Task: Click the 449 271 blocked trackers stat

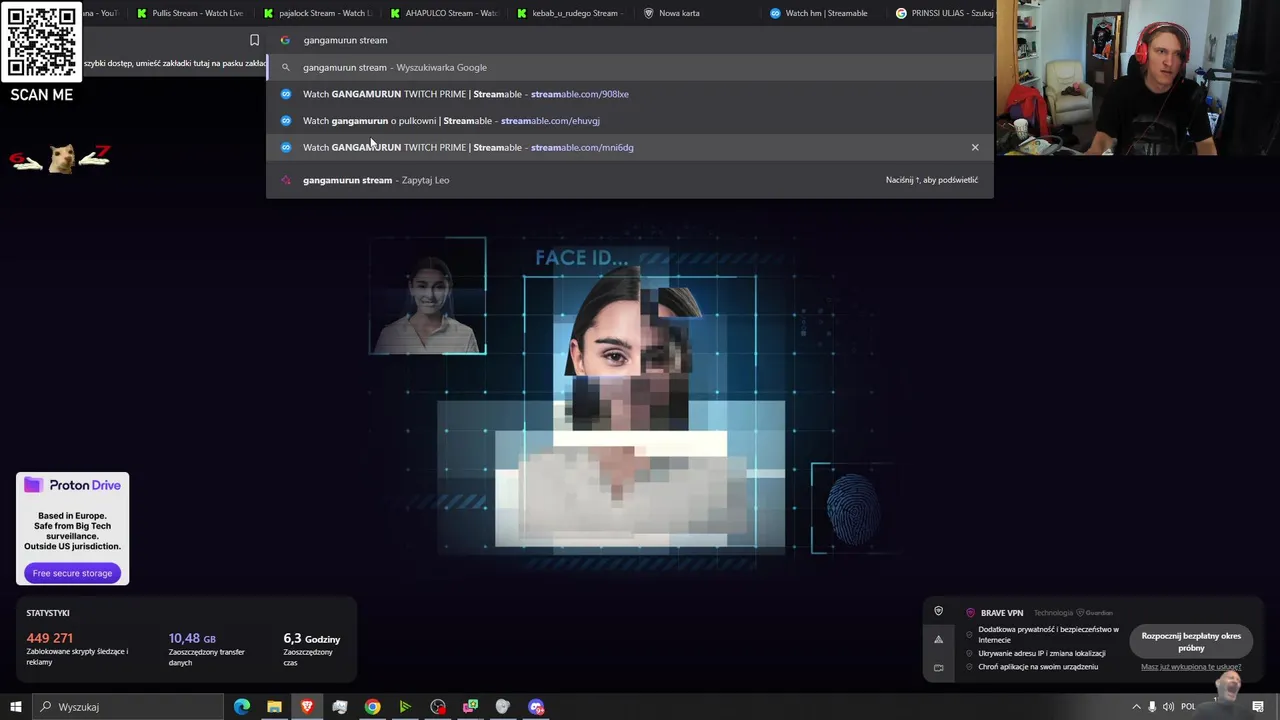Action: click(x=78, y=648)
